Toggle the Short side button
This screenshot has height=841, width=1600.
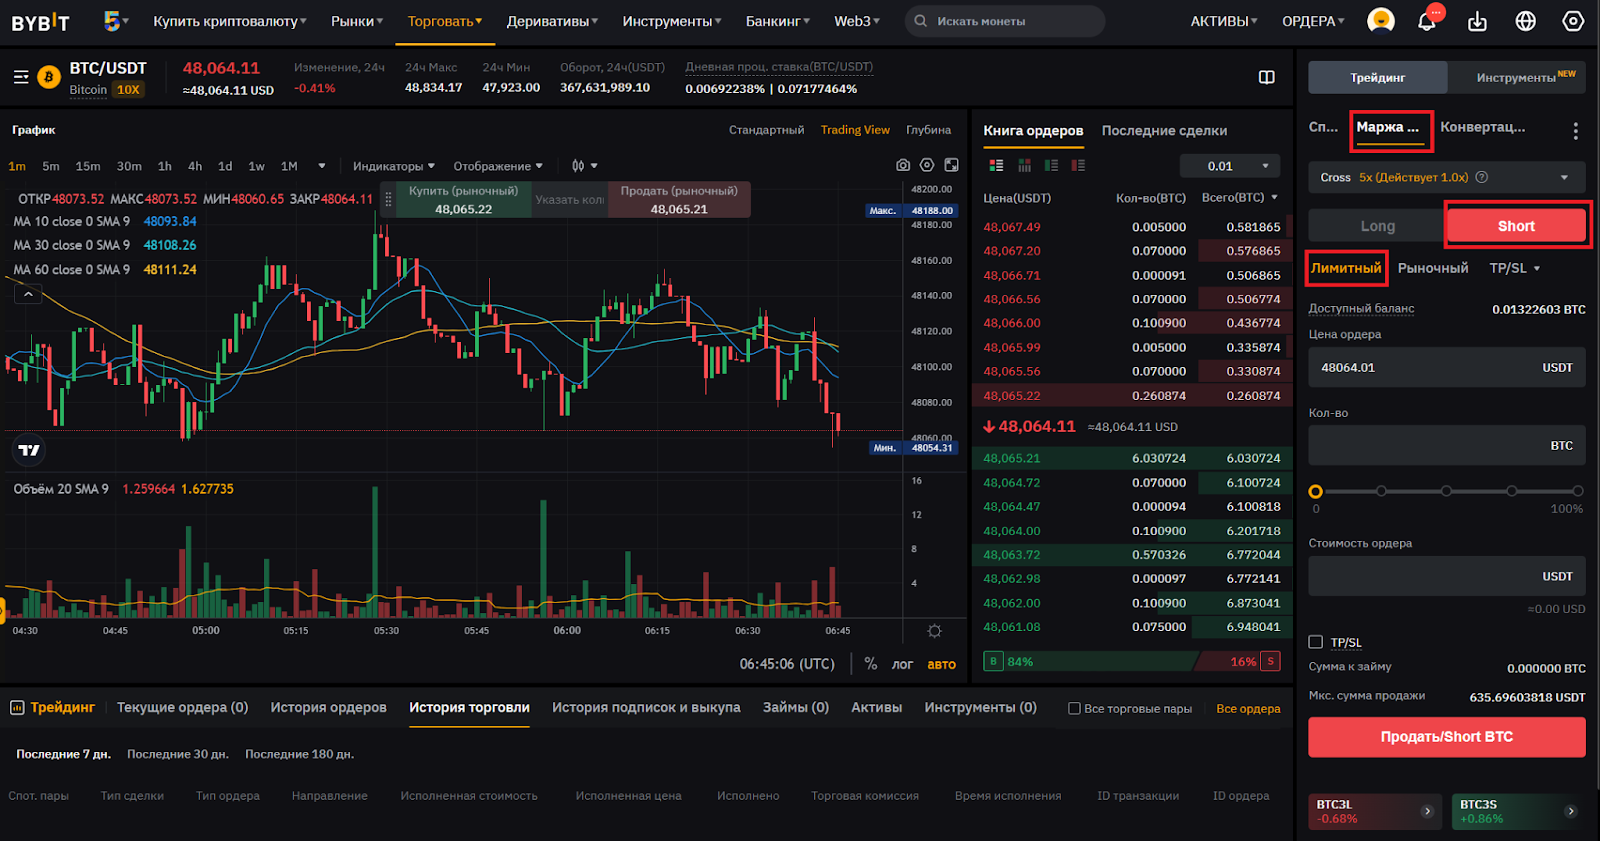[x=1516, y=226]
